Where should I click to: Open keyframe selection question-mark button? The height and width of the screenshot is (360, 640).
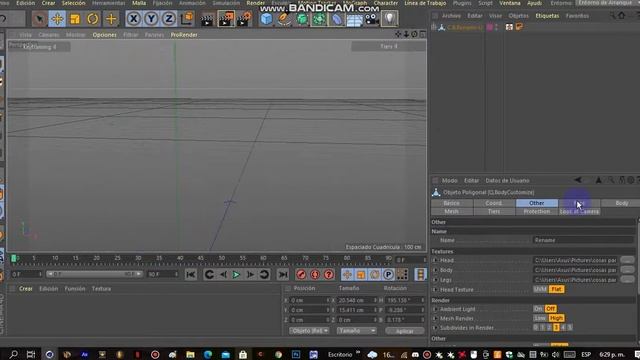coord(329,274)
